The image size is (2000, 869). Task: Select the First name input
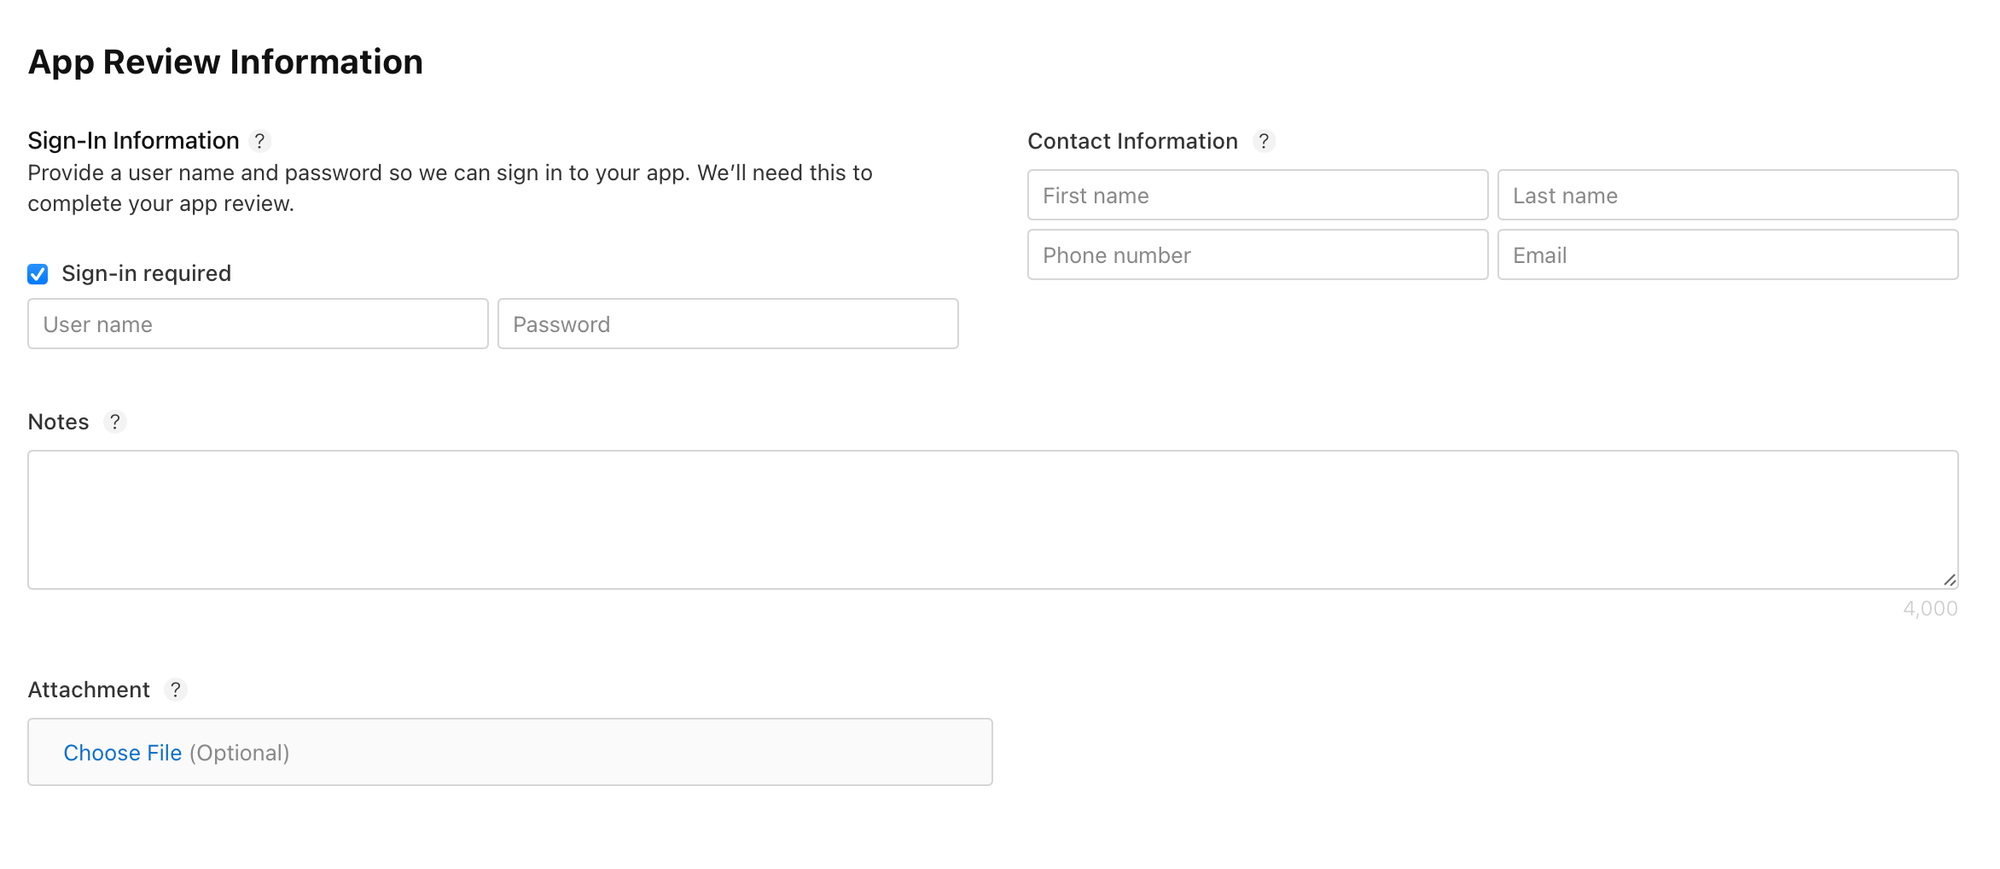tap(1257, 195)
